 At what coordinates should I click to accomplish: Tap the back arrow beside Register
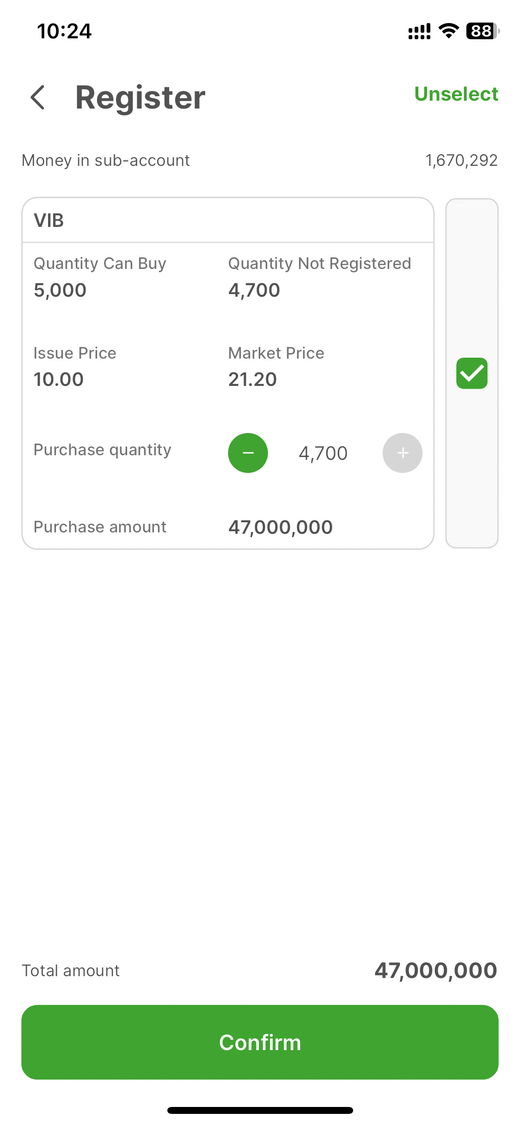point(38,98)
